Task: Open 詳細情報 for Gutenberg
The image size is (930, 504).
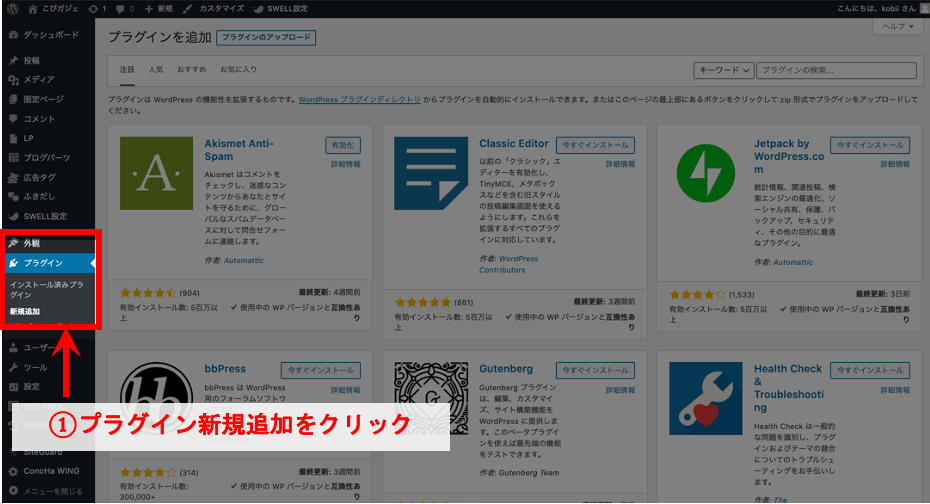Action: click(620, 390)
